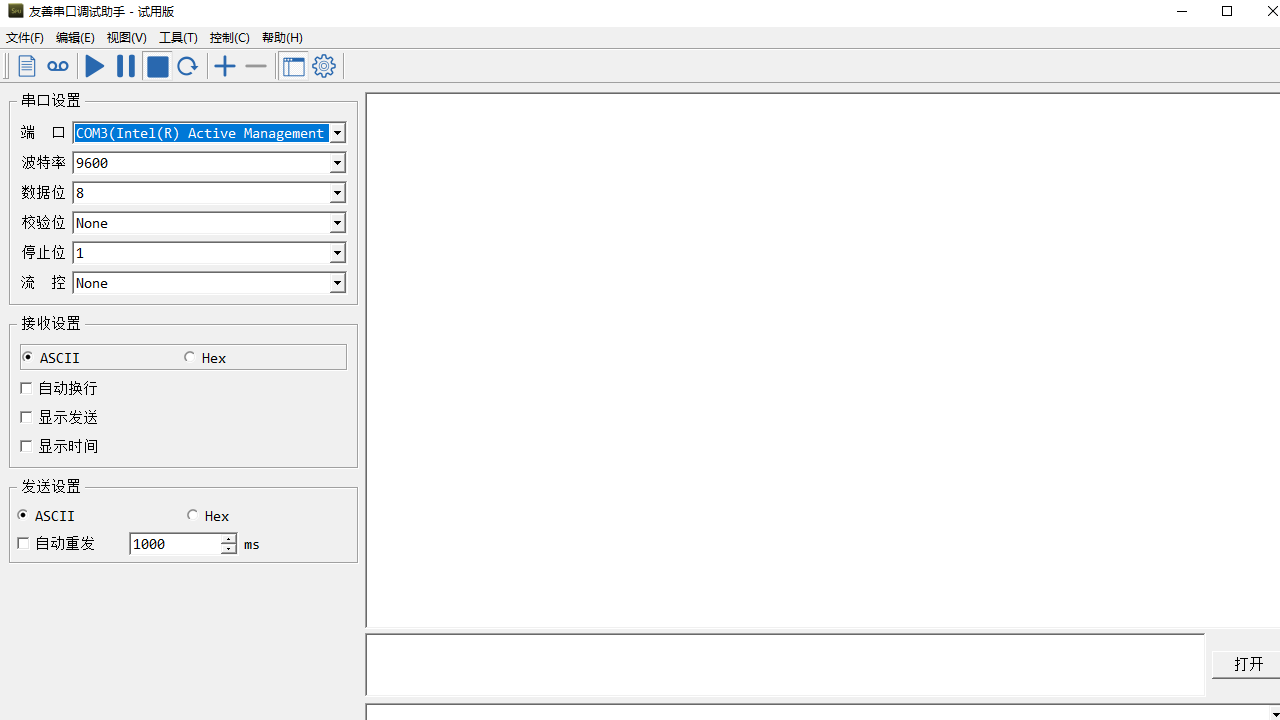Enable the 显示时间 checkbox
This screenshot has width=1280, height=720.
27,446
